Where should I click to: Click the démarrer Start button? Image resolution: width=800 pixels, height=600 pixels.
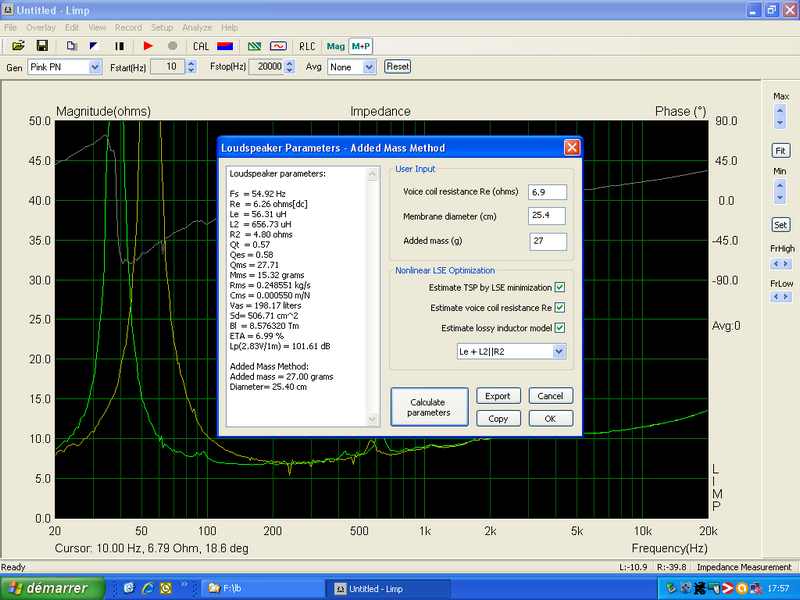52,588
